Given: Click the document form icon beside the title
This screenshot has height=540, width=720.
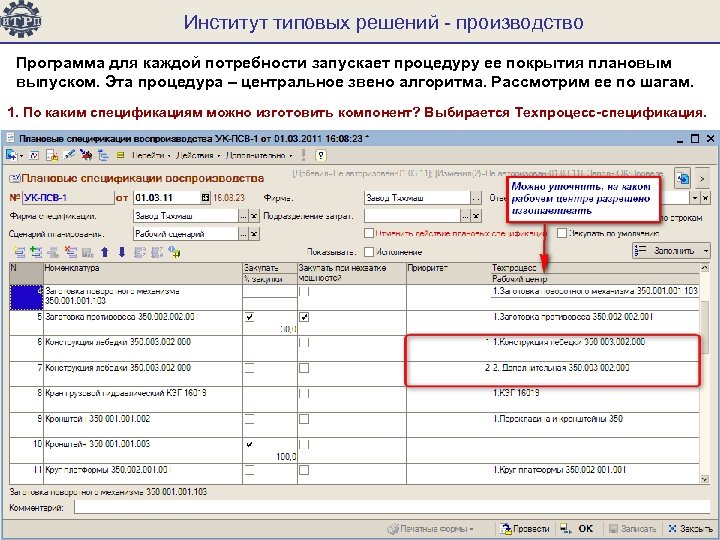Looking at the screenshot, I should (x=15, y=178).
